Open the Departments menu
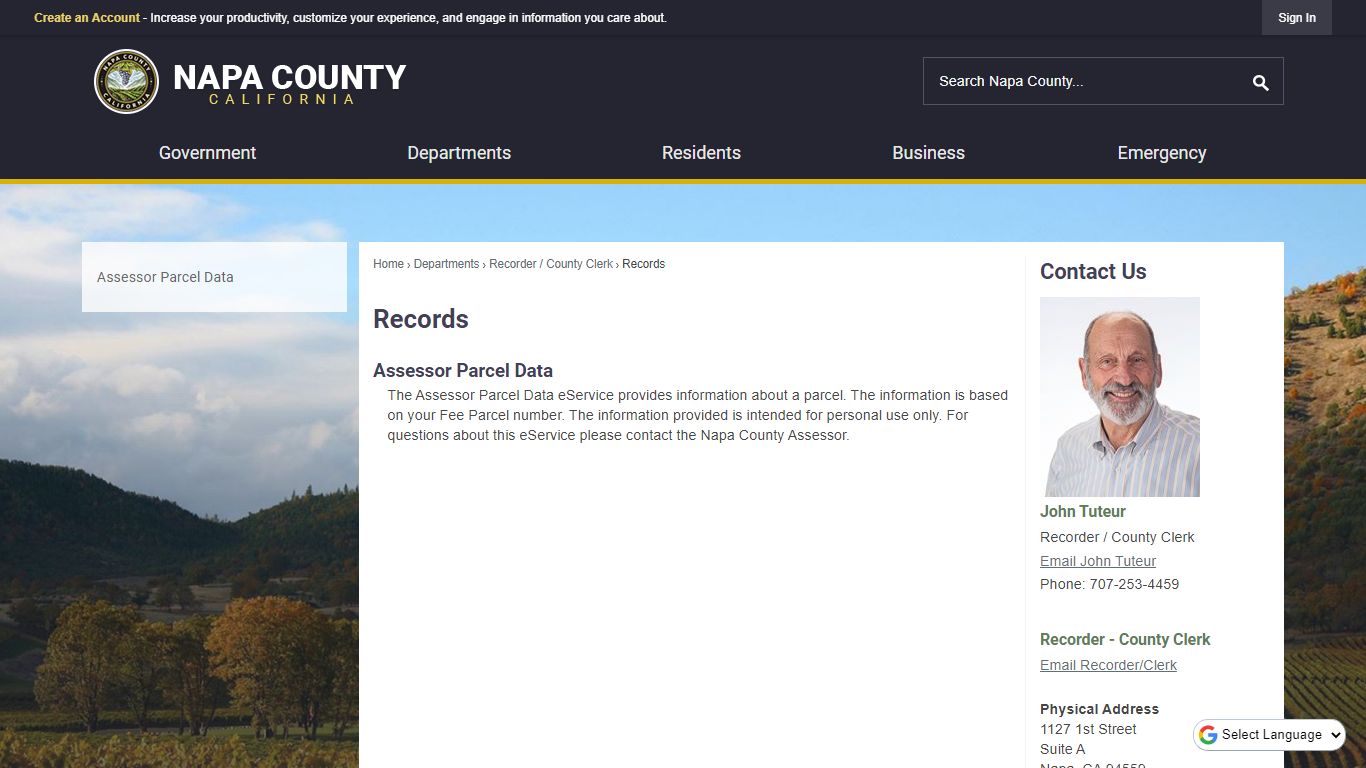 pyautogui.click(x=459, y=153)
